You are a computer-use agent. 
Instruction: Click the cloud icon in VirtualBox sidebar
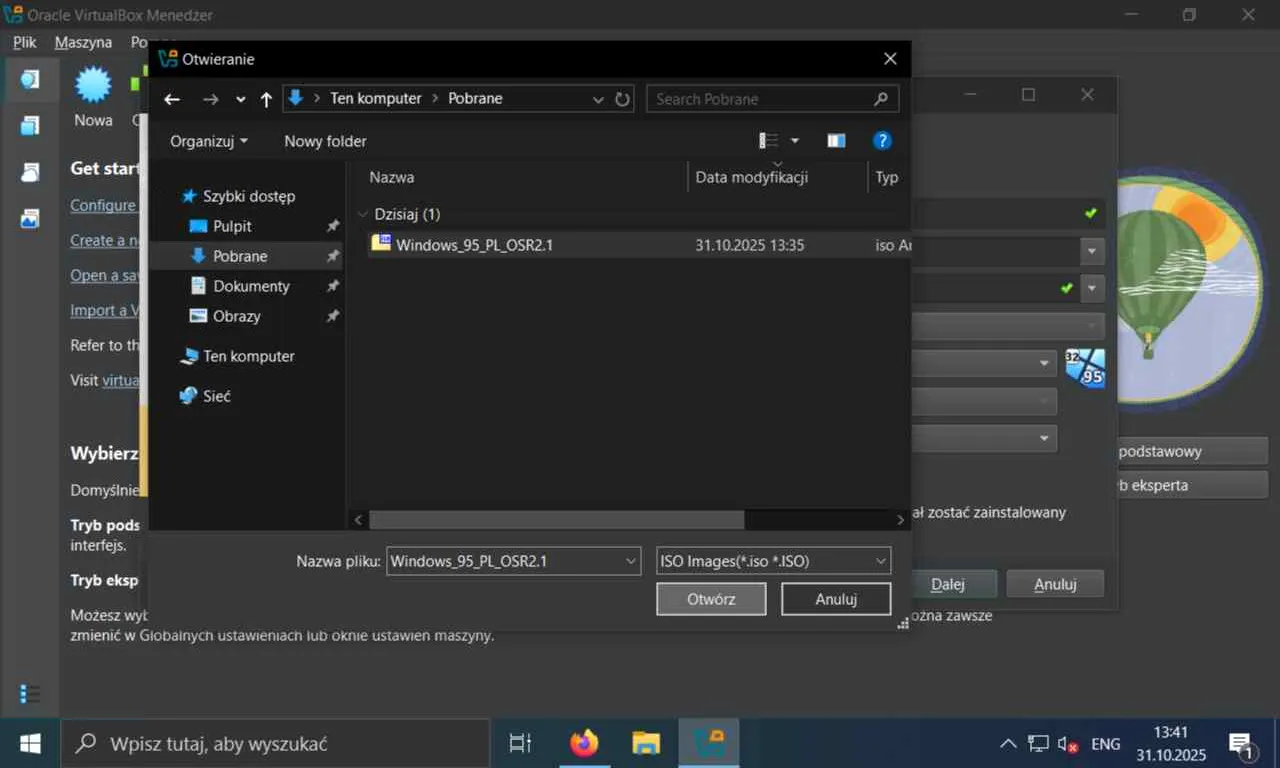pyautogui.click(x=30, y=171)
